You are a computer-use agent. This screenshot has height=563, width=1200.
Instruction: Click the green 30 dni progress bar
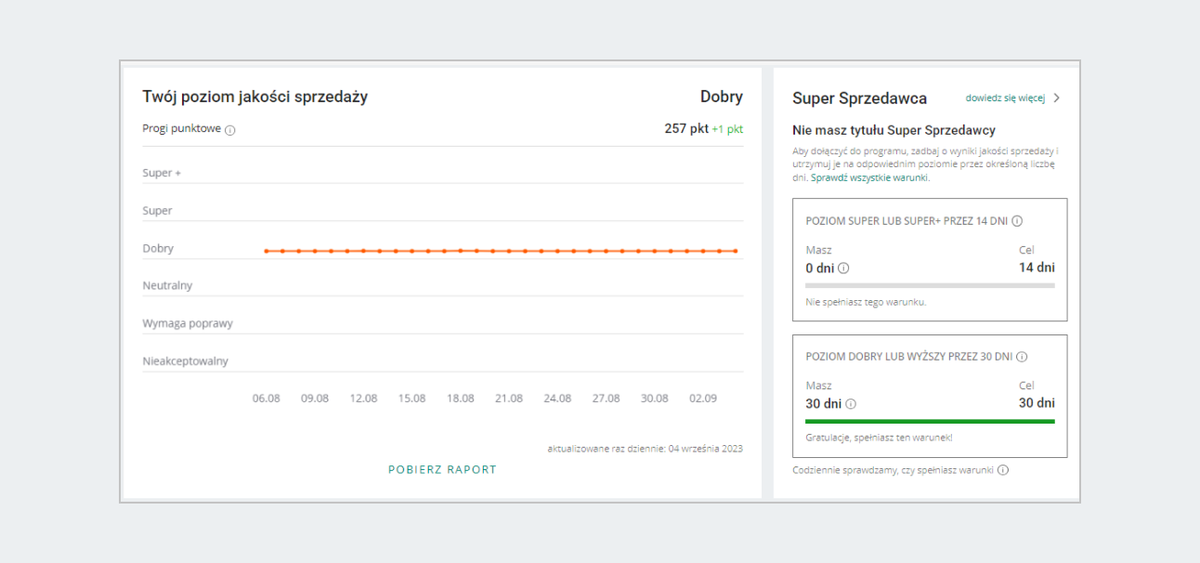pos(930,421)
